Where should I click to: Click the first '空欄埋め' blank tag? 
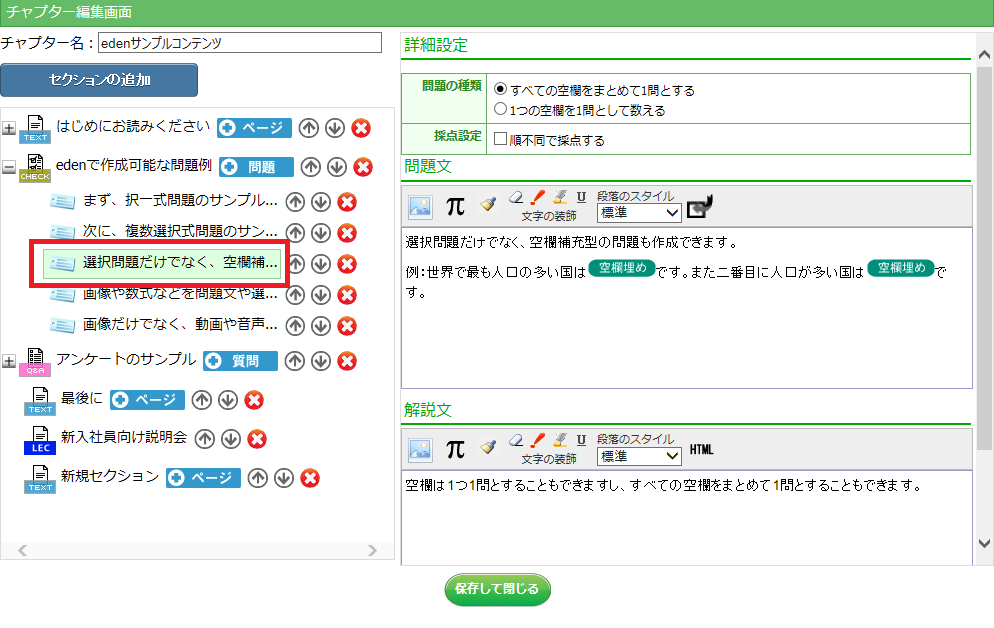[x=622, y=268]
